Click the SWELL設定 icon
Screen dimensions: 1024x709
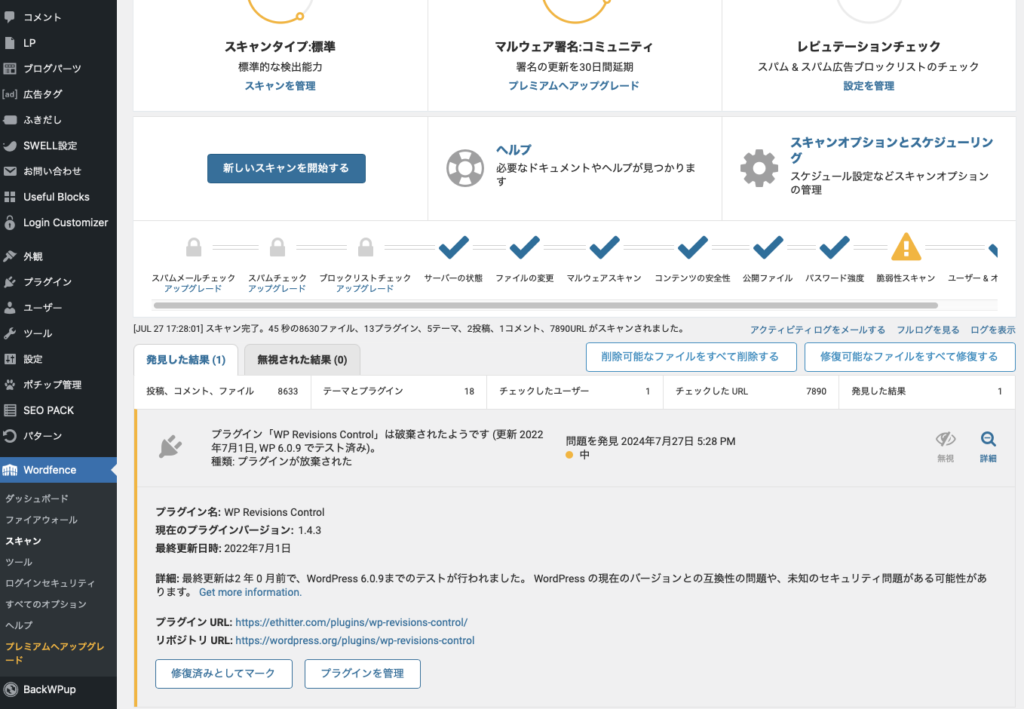(10, 146)
